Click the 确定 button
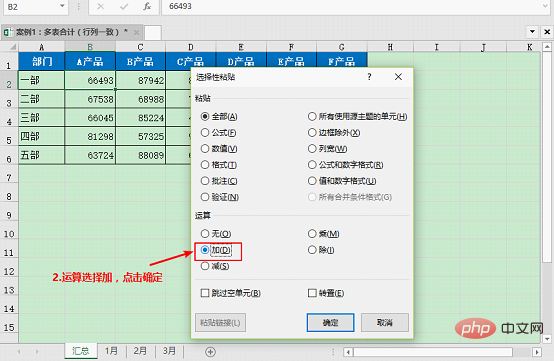Image resolution: width=554 pixels, height=361 pixels. [x=330, y=322]
